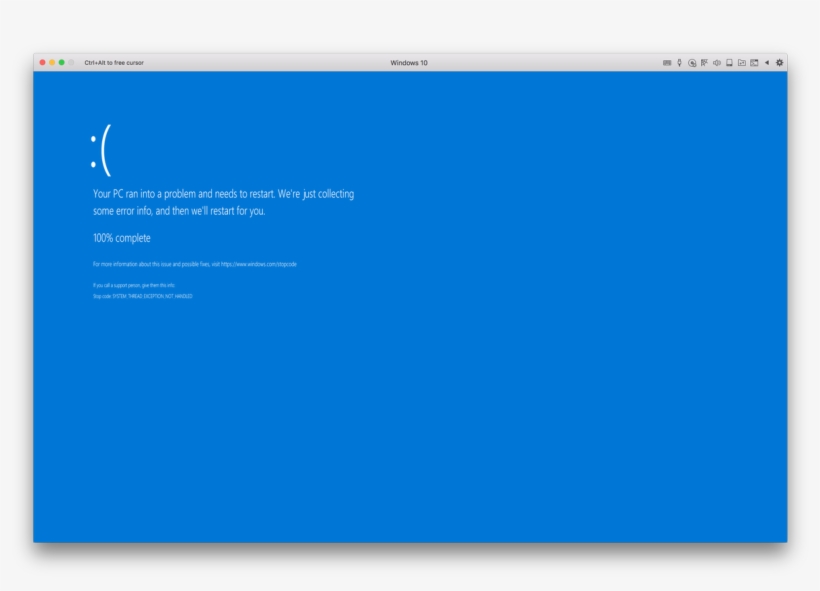Open the VM configuration gear

[x=779, y=62]
